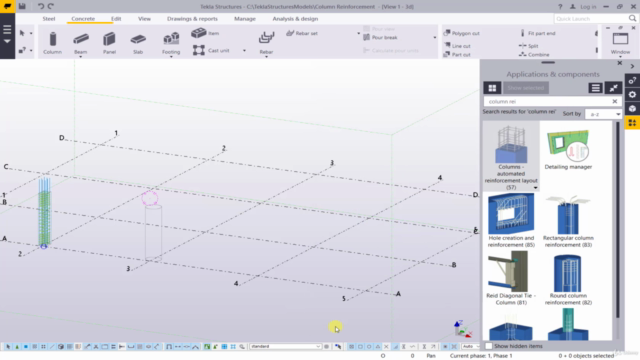Expand the Rebar set dropdown arrow
The width and height of the screenshot is (640, 360).
[x=358, y=33]
